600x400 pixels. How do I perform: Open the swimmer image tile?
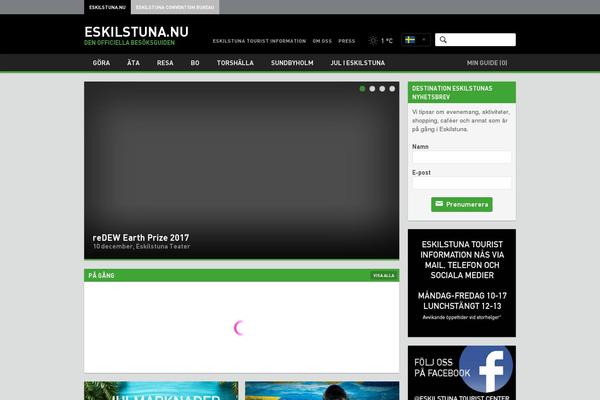point(322,390)
